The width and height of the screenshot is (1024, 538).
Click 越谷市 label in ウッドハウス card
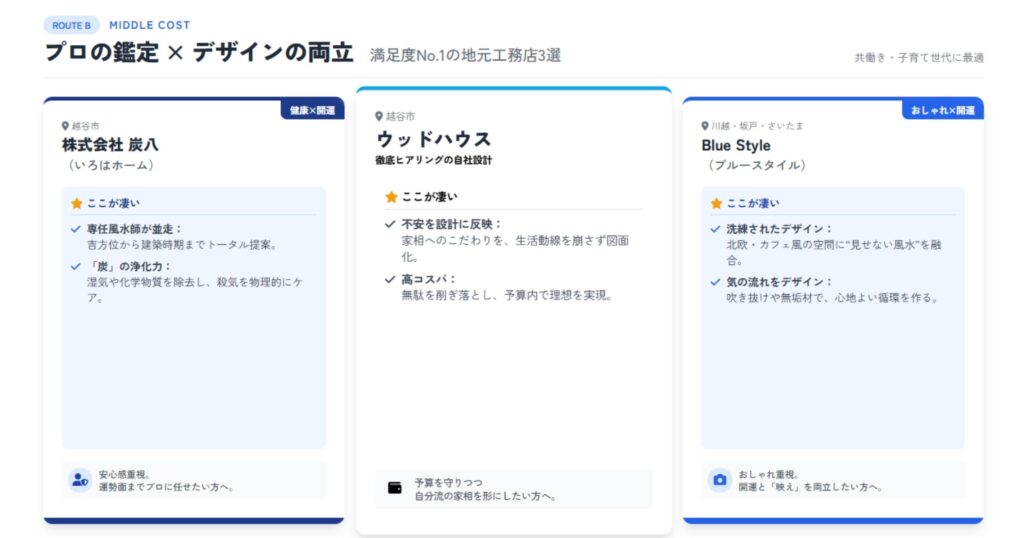pos(400,116)
